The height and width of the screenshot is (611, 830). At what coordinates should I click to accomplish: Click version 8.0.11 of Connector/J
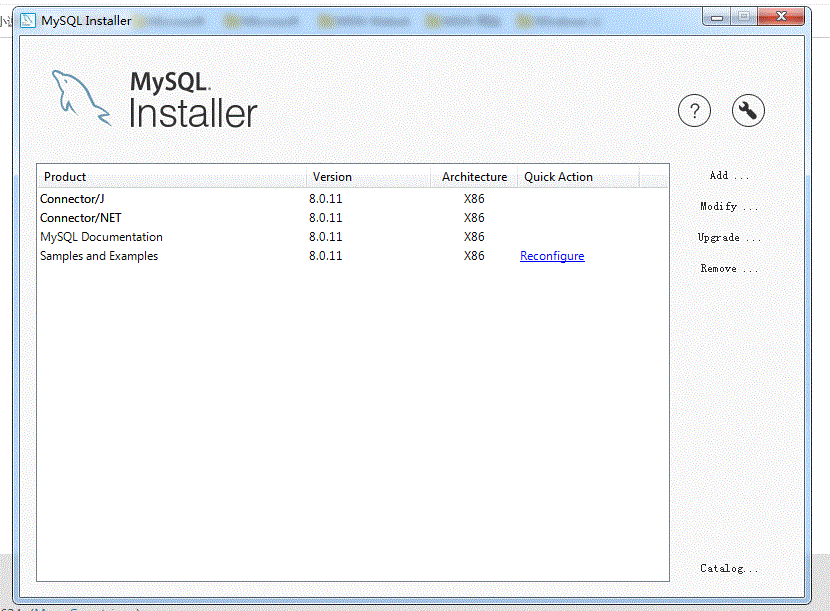click(326, 199)
